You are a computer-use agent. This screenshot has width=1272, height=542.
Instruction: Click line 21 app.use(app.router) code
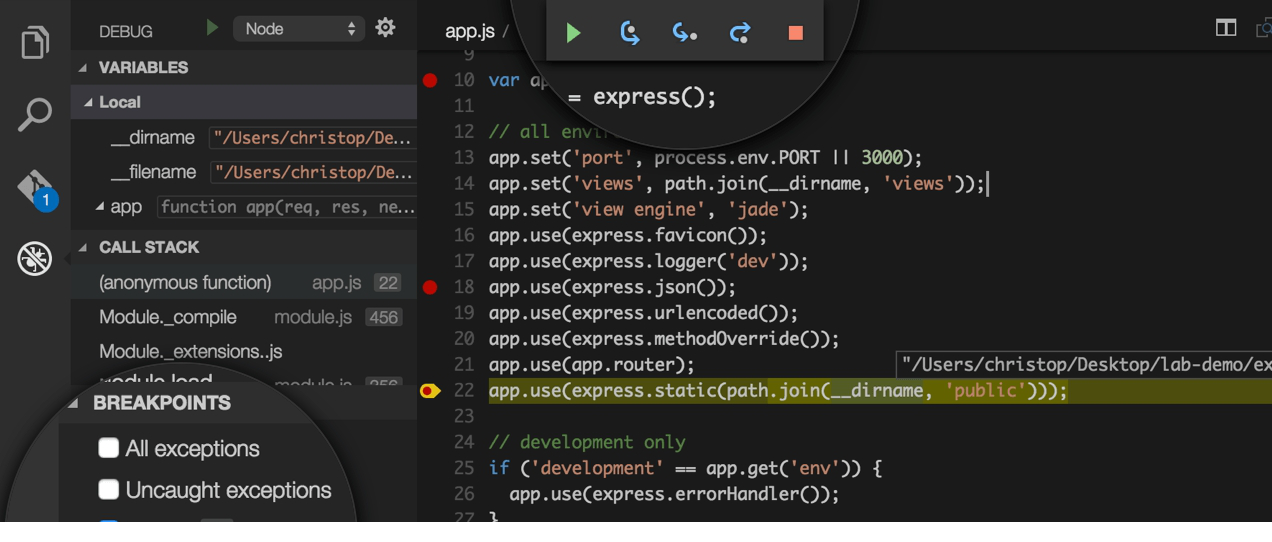pos(592,366)
